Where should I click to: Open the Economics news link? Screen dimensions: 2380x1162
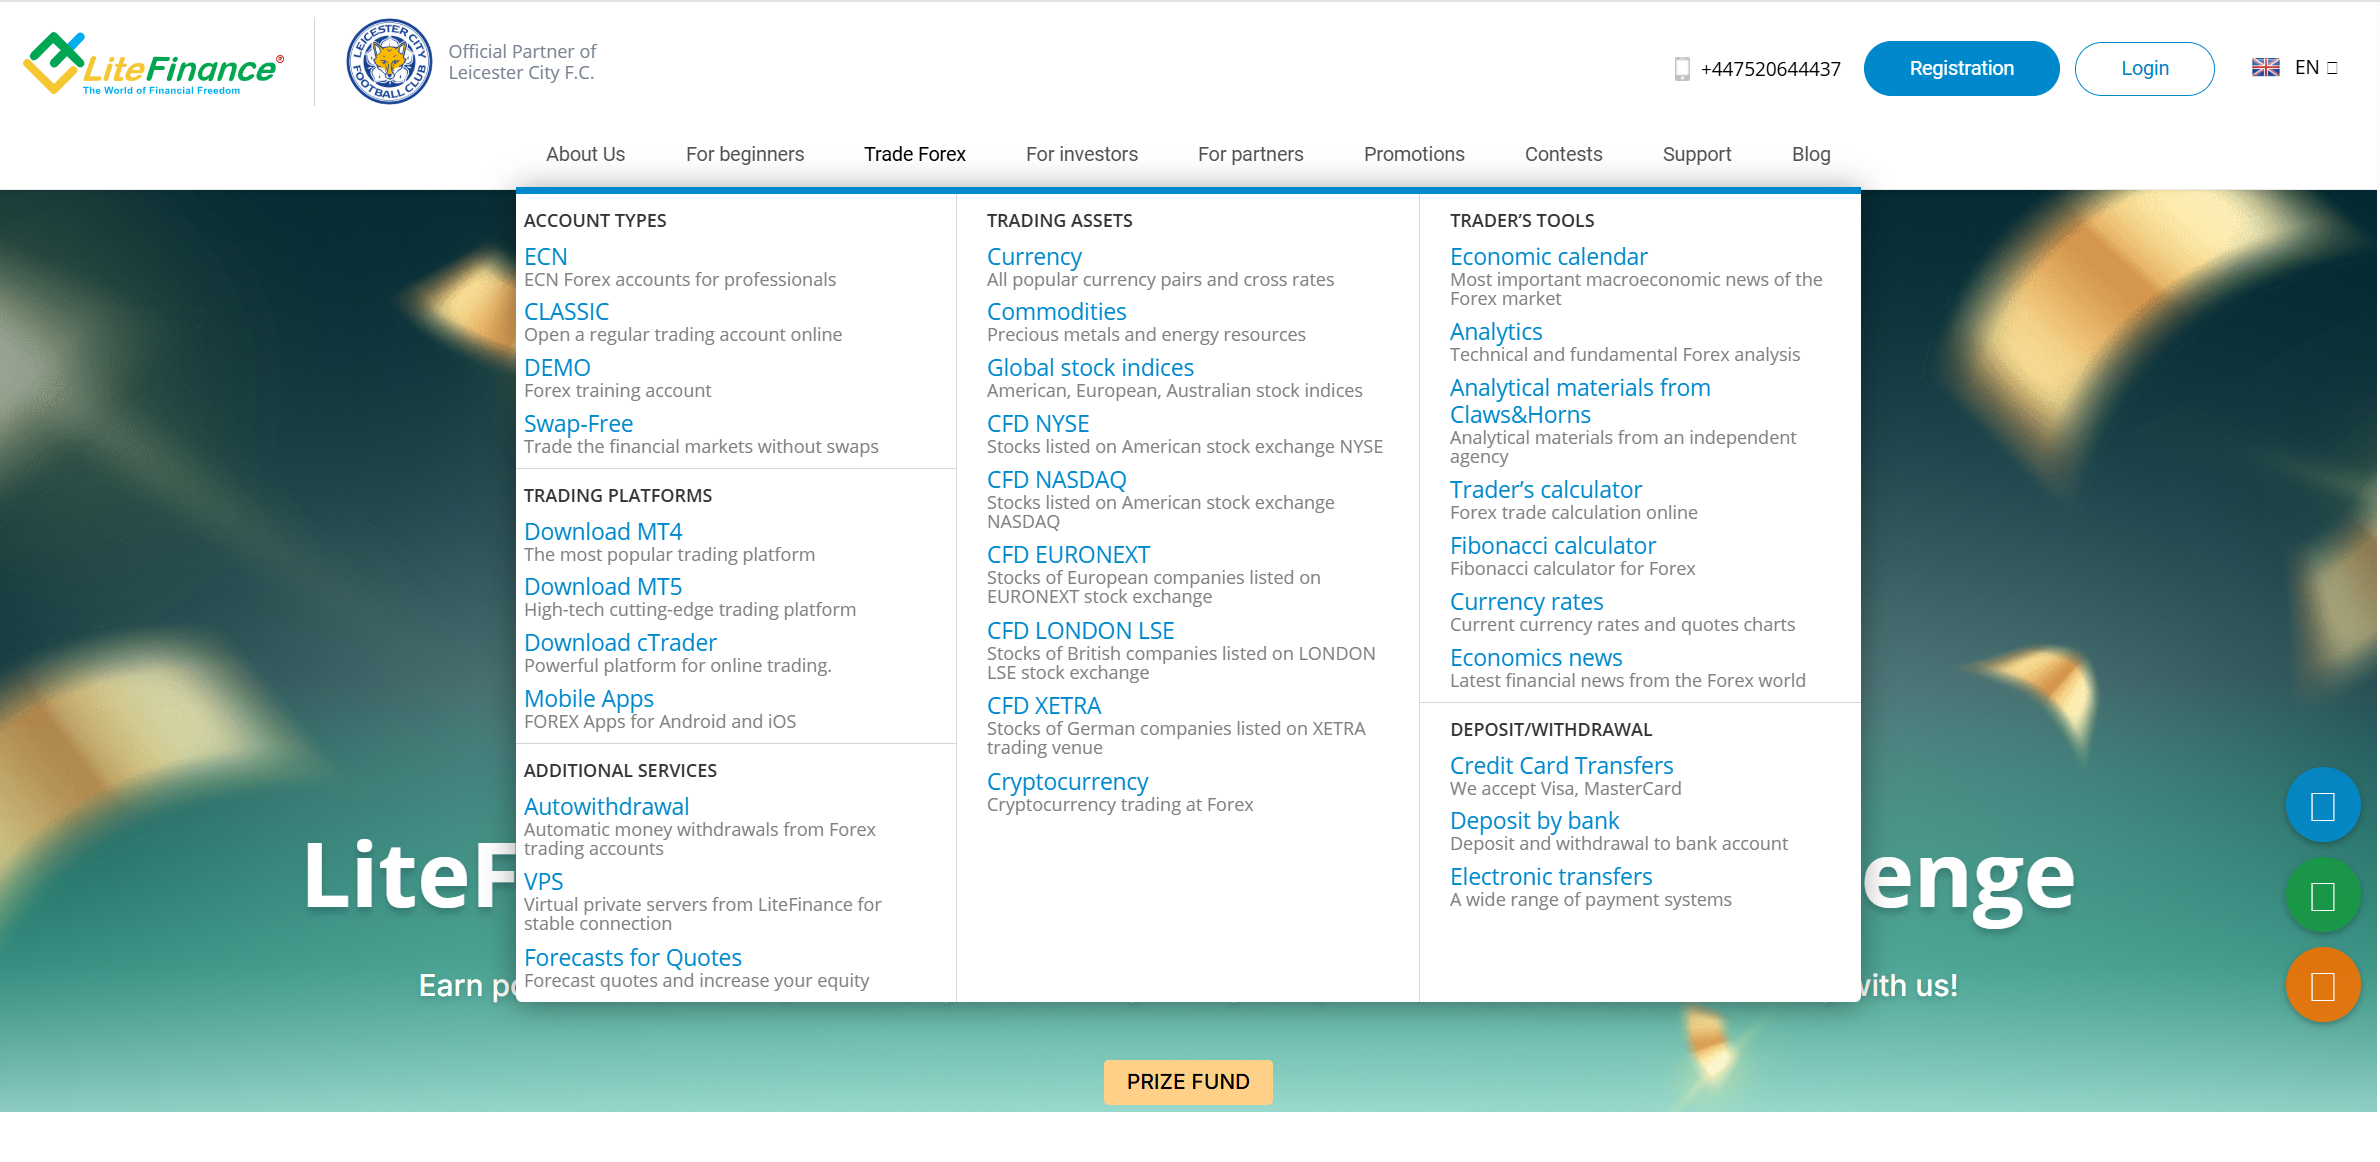1536,658
